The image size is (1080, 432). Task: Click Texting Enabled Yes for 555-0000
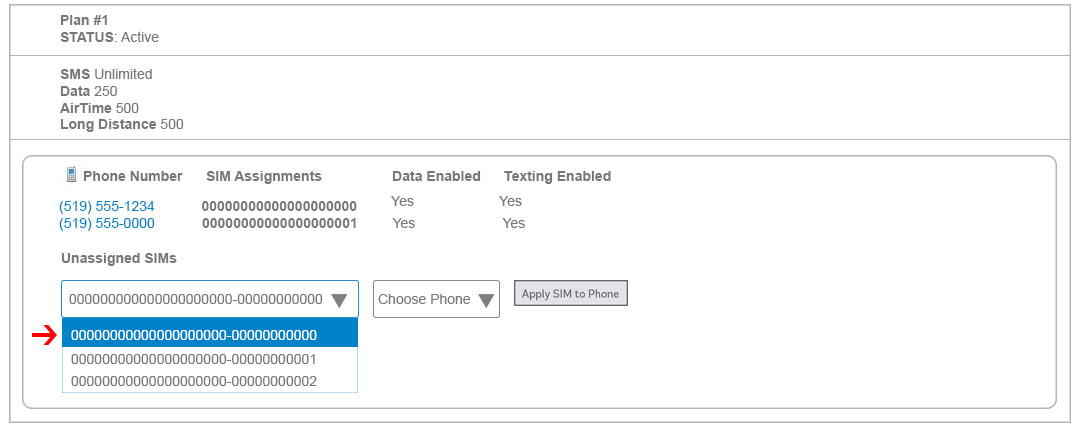point(513,223)
